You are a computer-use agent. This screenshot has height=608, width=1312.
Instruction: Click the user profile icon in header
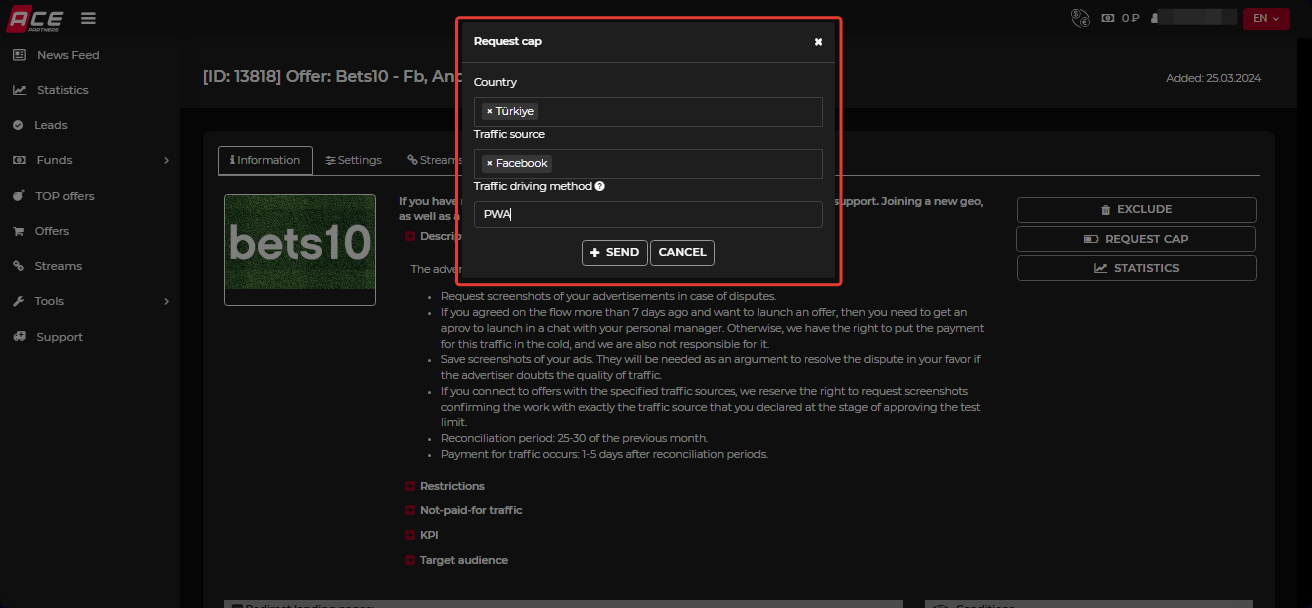pos(1155,18)
